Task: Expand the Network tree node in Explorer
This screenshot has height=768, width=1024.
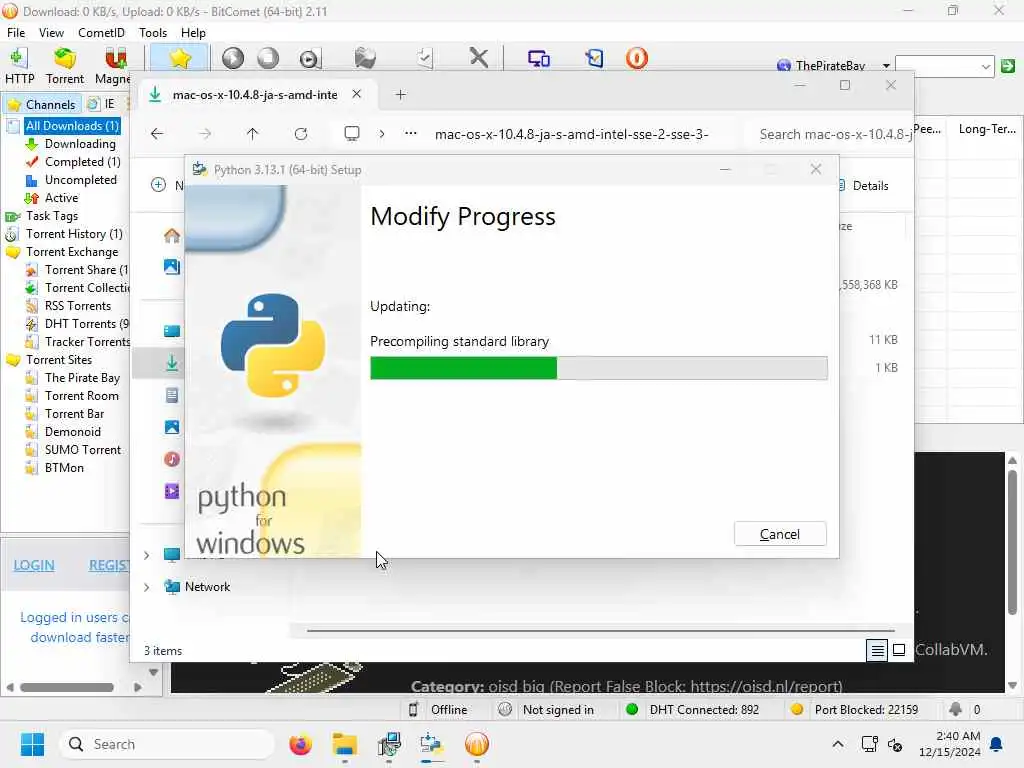Action: point(147,587)
